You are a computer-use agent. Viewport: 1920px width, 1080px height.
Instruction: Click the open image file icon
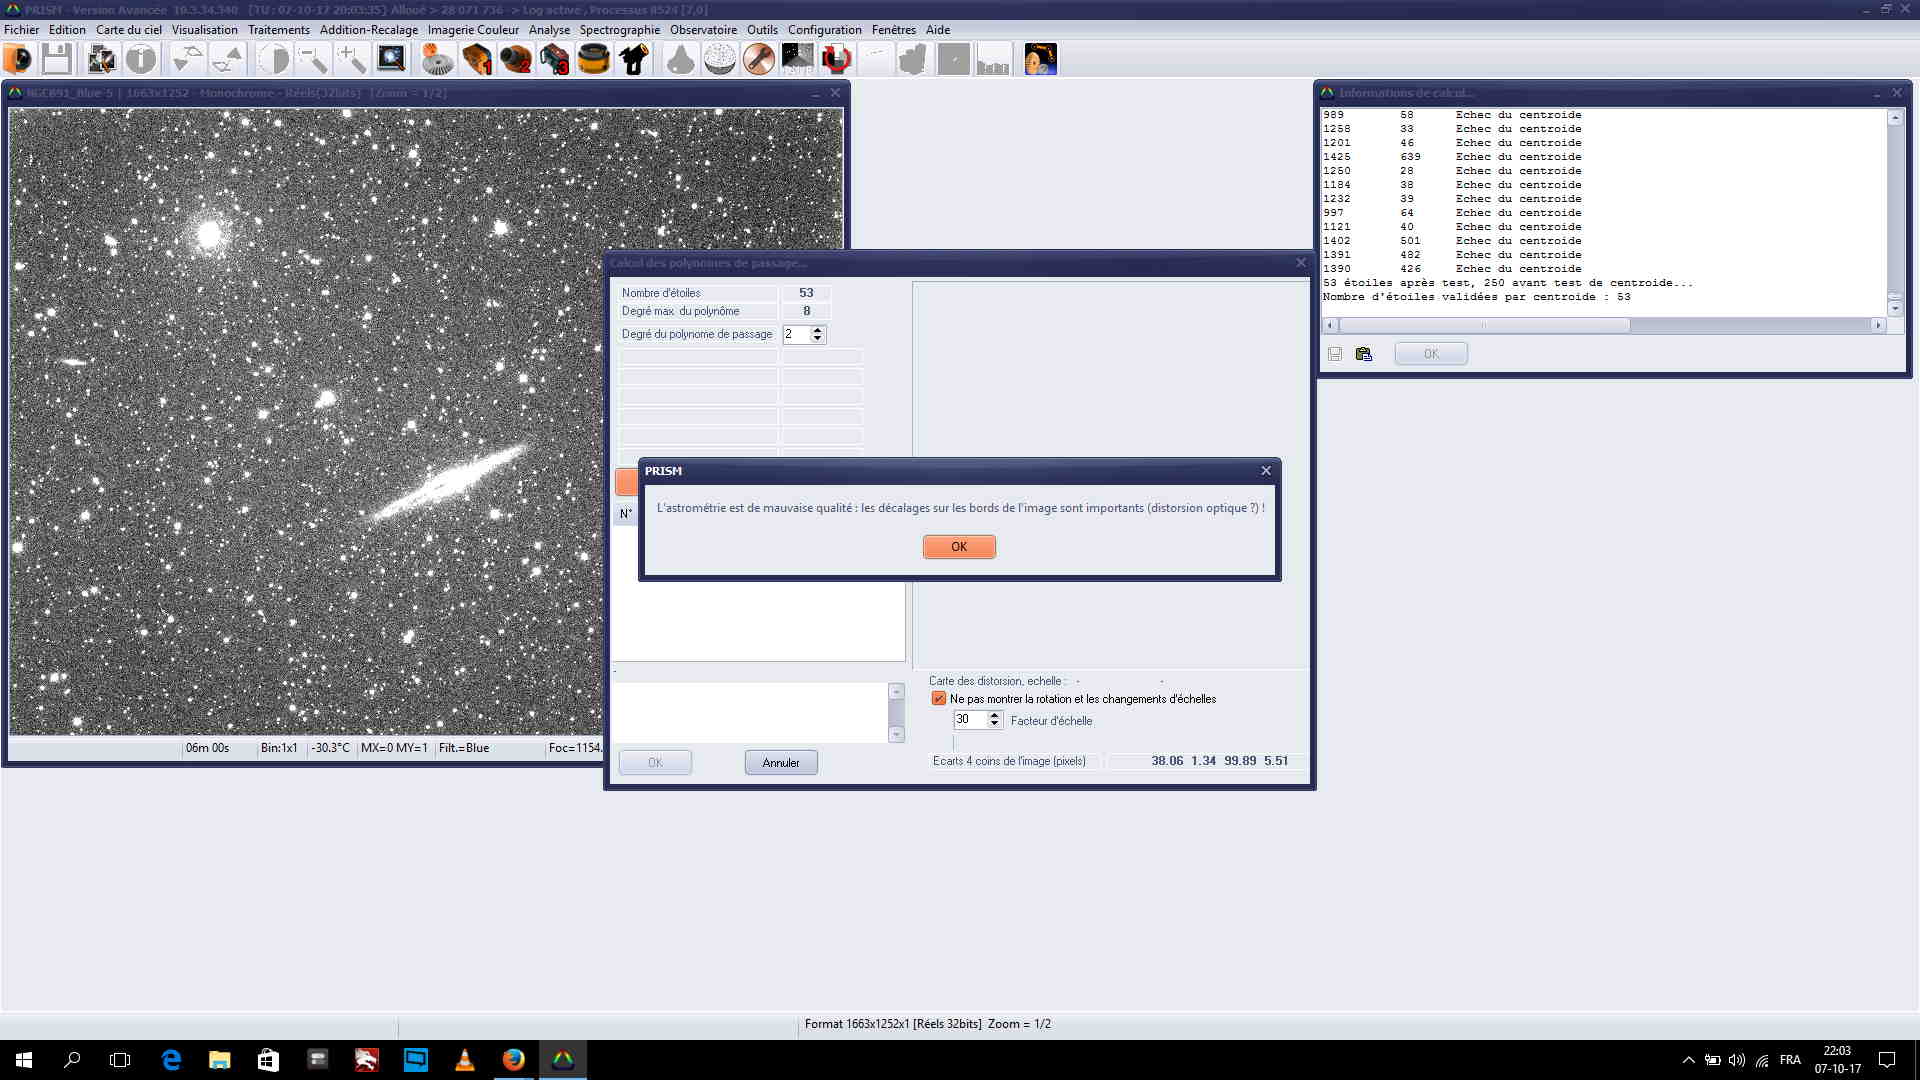tap(19, 59)
